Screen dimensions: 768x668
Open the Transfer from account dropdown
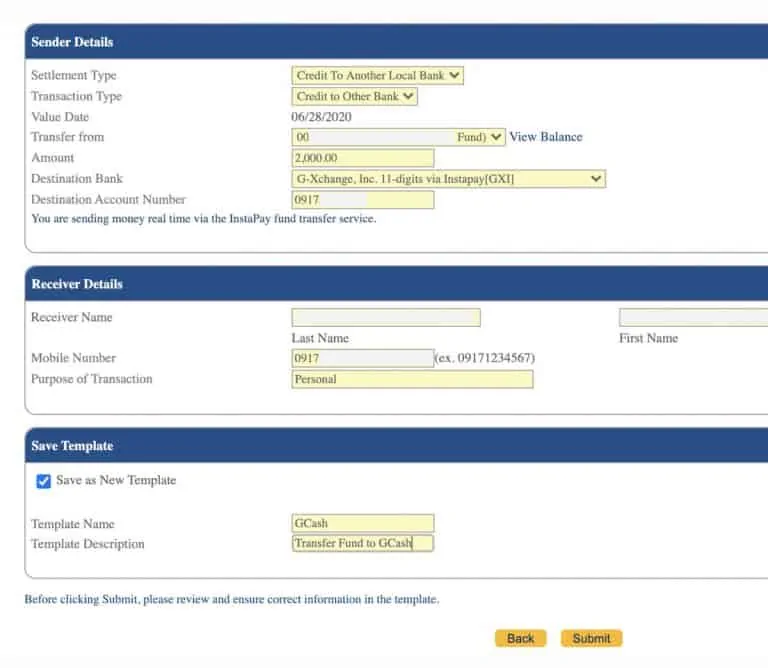(x=398, y=138)
